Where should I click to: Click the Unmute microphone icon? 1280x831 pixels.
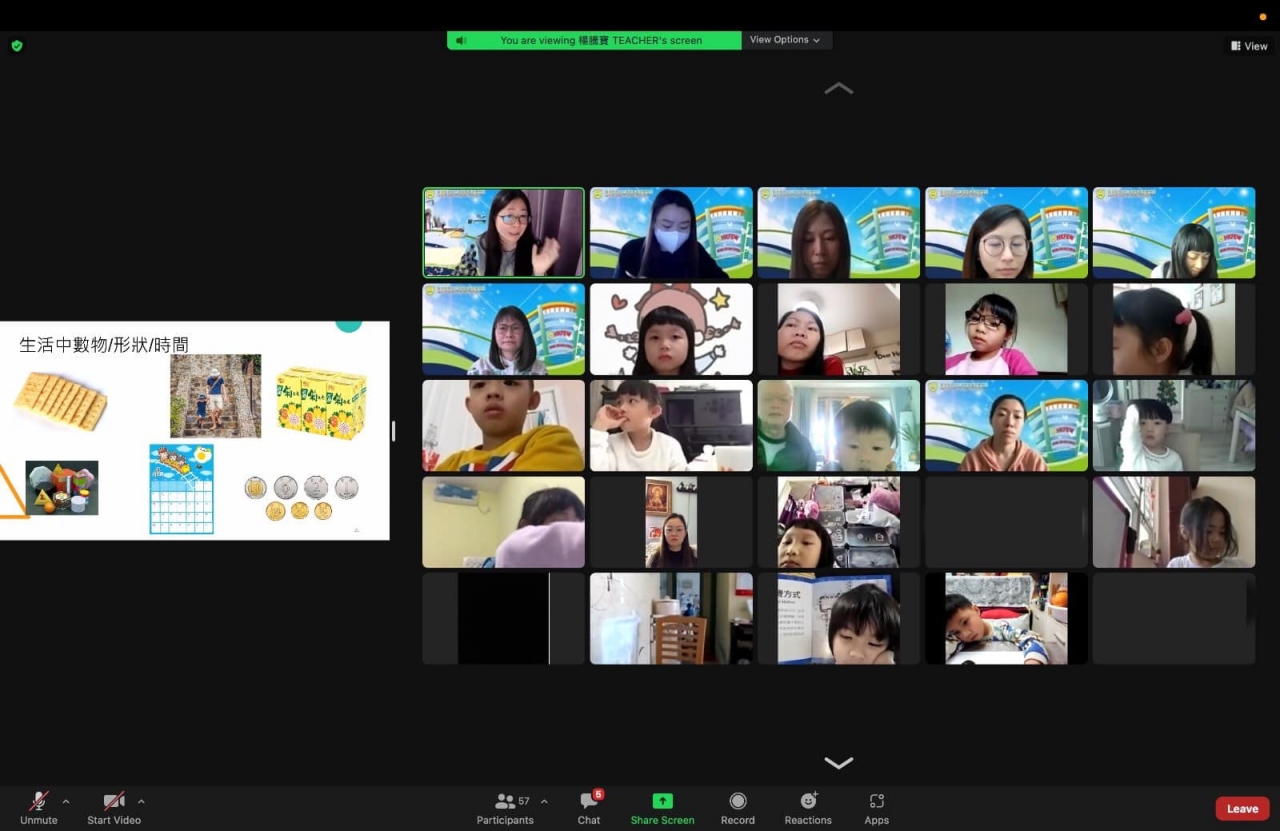pos(39,801)
